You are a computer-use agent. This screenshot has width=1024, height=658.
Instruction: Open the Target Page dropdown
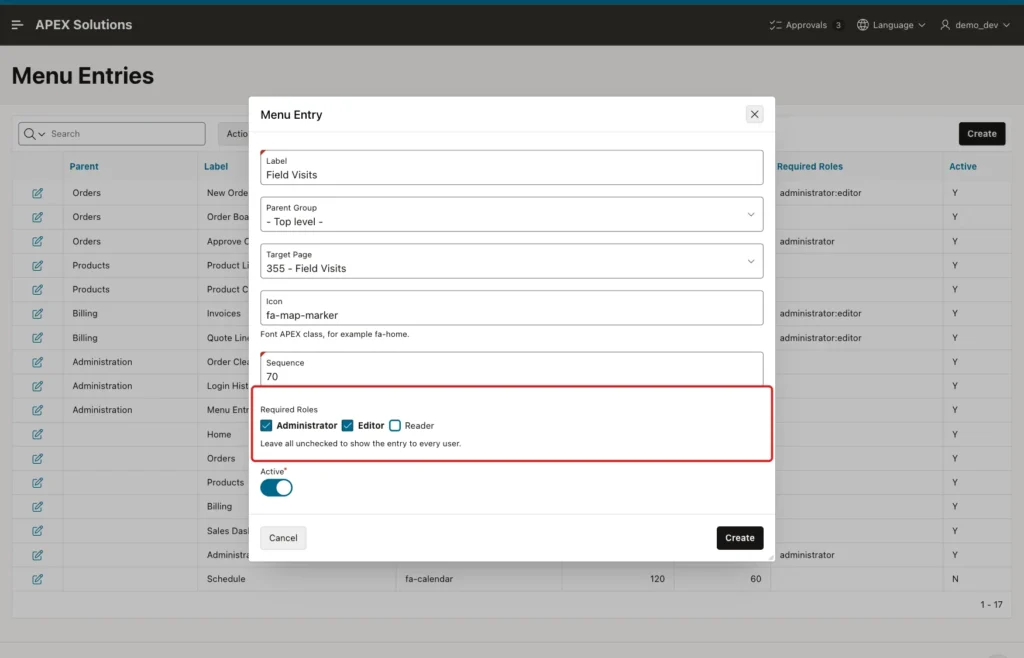tap(511, 261)
